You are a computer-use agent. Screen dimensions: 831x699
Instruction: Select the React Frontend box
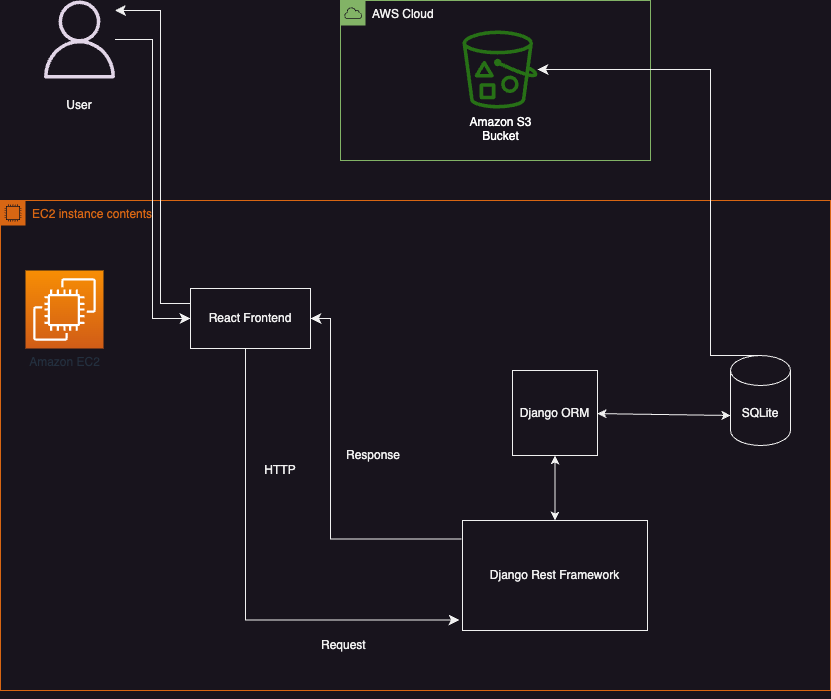pyautogui.click(x=250, y=318)
